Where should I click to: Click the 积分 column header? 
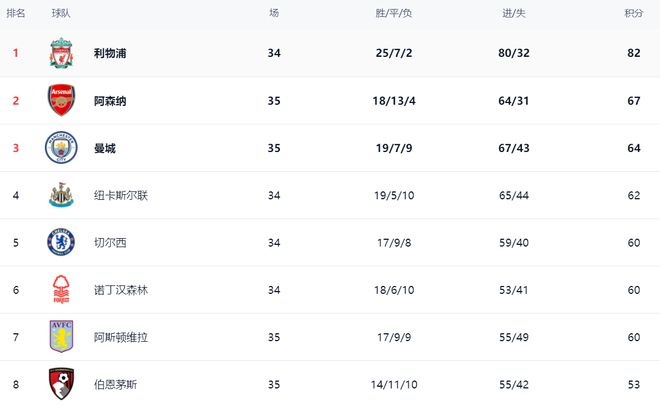click(x=633, y=14)
